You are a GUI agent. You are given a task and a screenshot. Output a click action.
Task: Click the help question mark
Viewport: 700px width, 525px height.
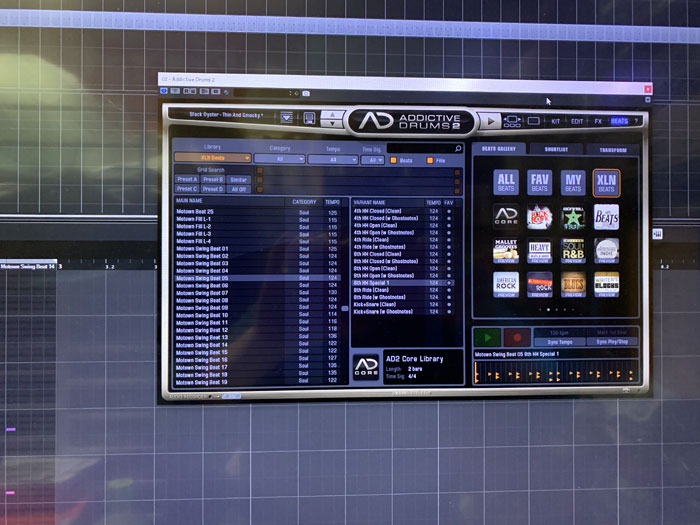pos(636,121)
